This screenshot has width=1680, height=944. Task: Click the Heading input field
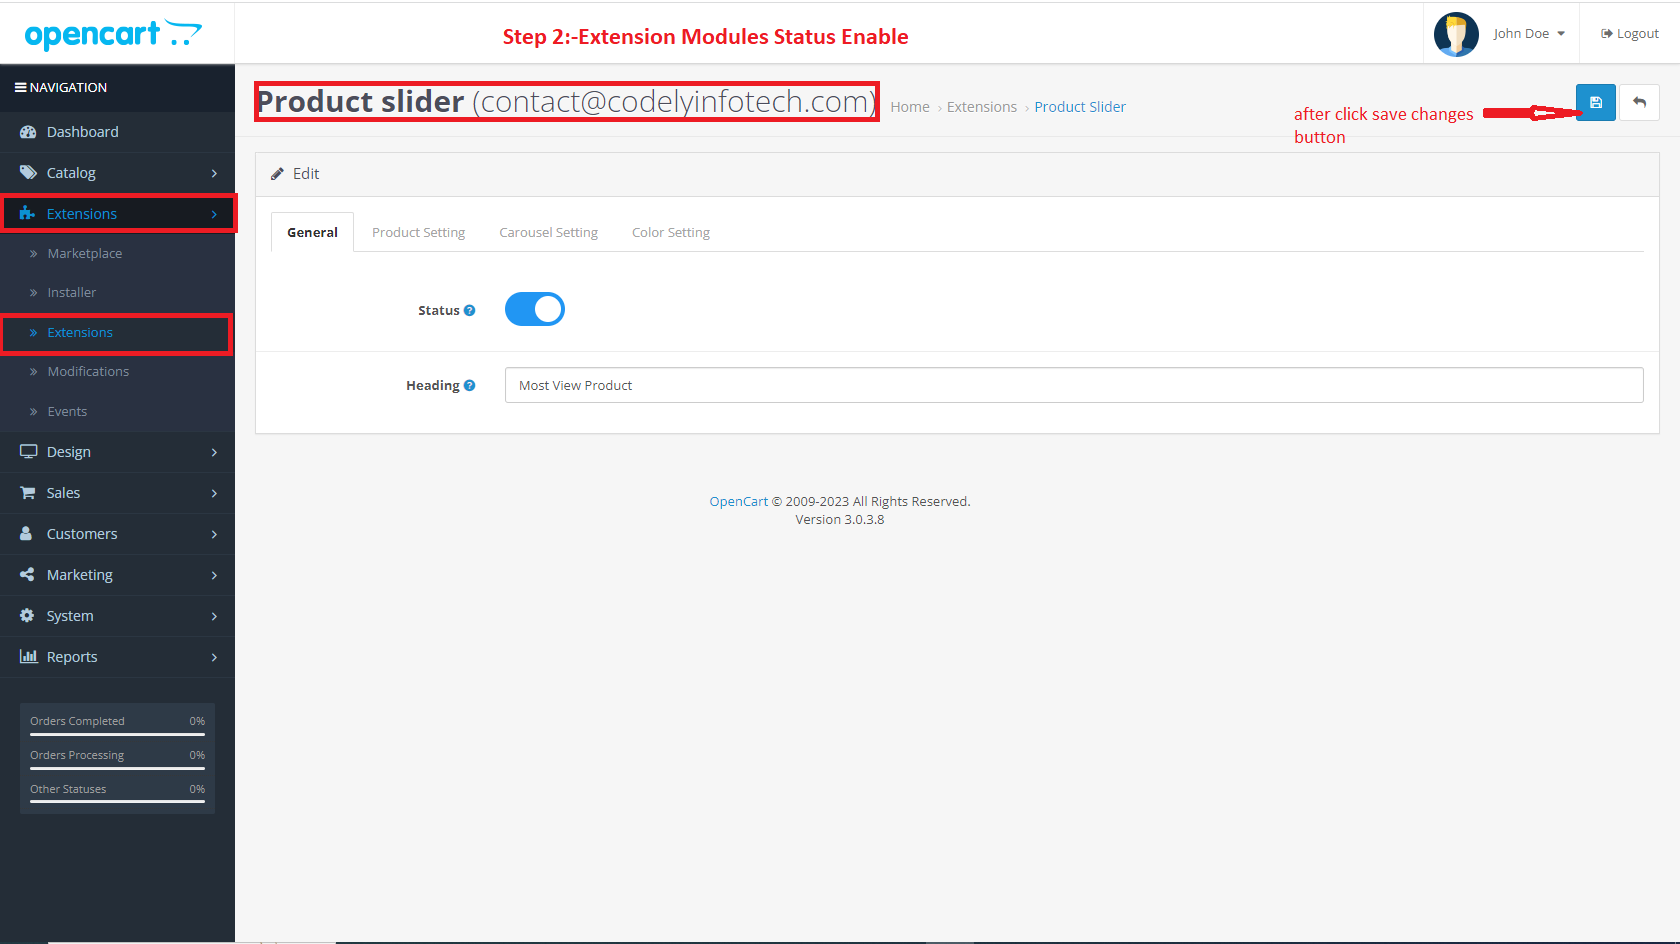[x=1074, y=385]
